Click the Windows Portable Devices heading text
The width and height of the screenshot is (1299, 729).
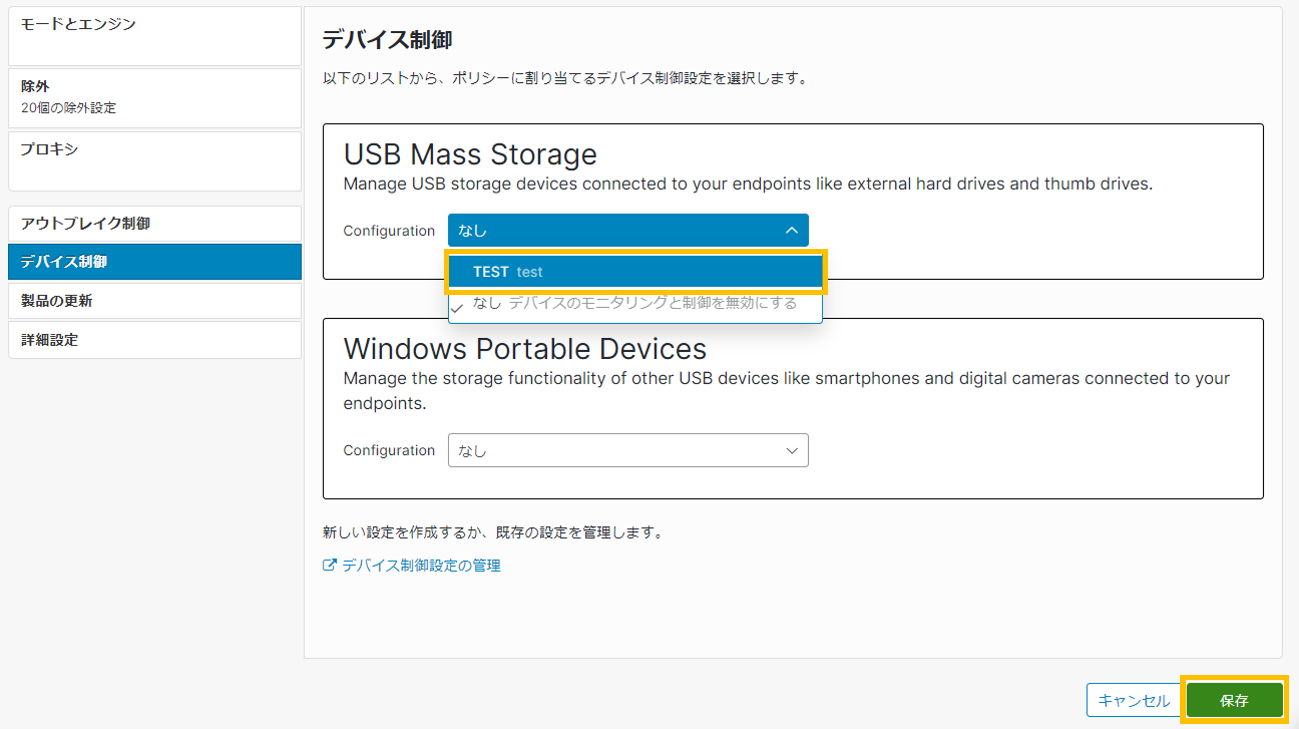coord(525,348)
